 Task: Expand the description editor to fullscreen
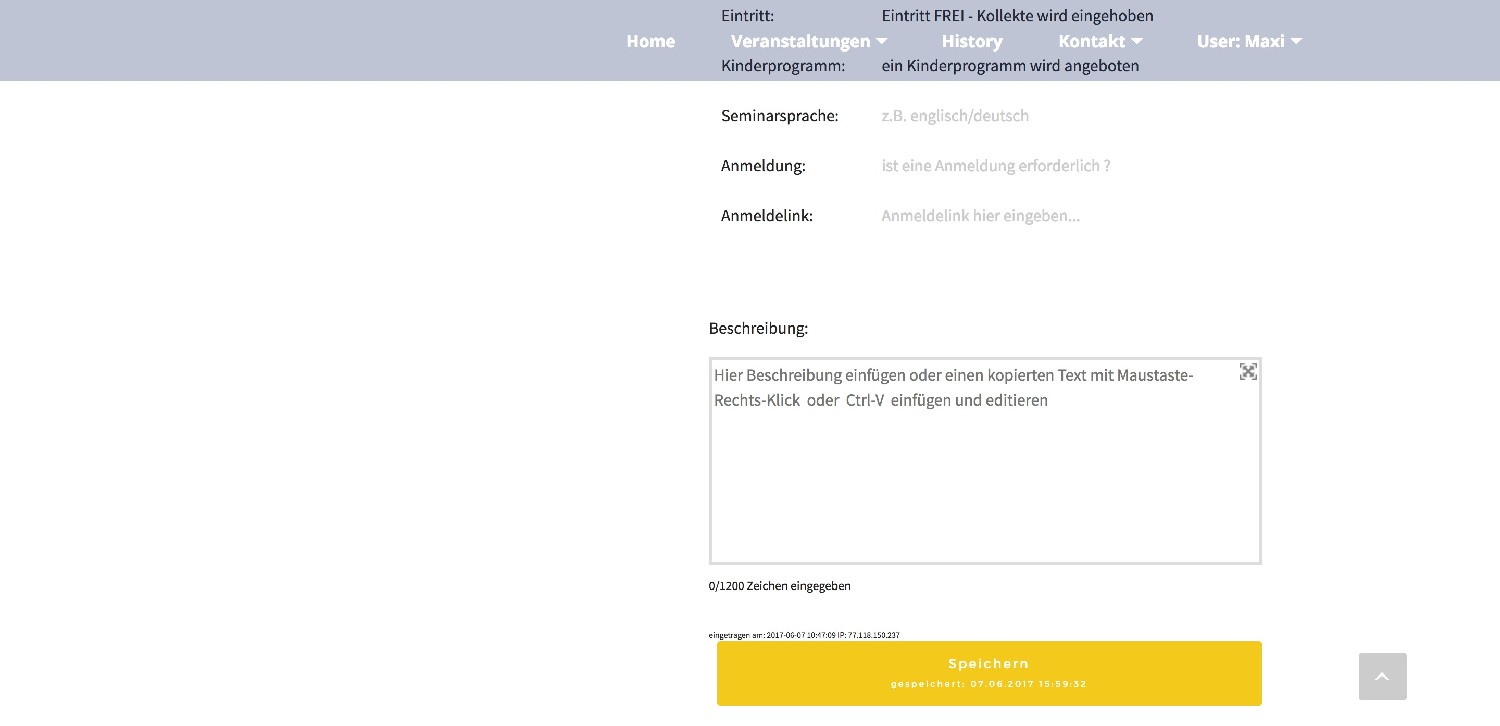1248,372
